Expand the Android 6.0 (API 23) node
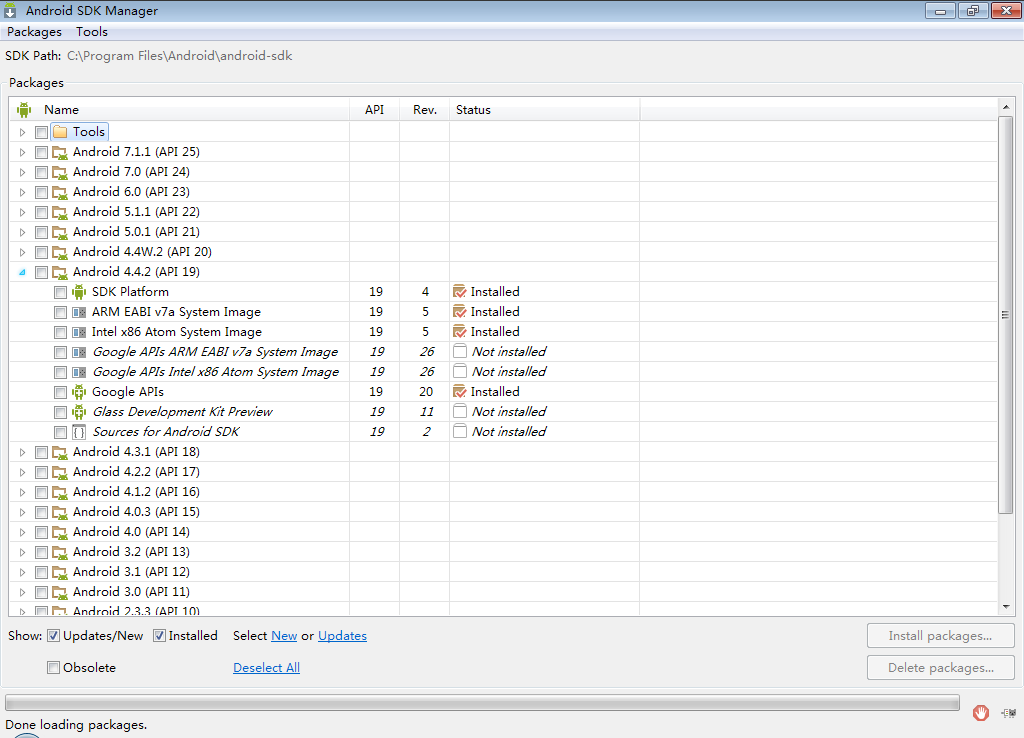The width and height of the screenshot is (1024, 738). click(22, 193)
